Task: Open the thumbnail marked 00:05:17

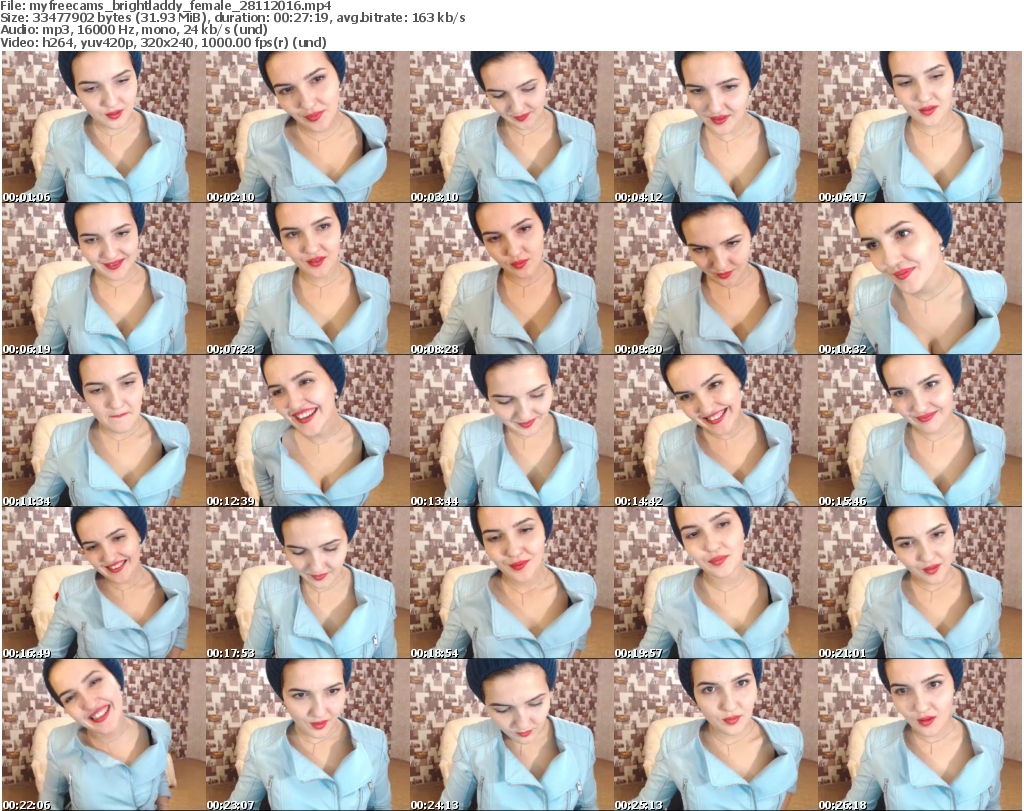Action: 918,127
